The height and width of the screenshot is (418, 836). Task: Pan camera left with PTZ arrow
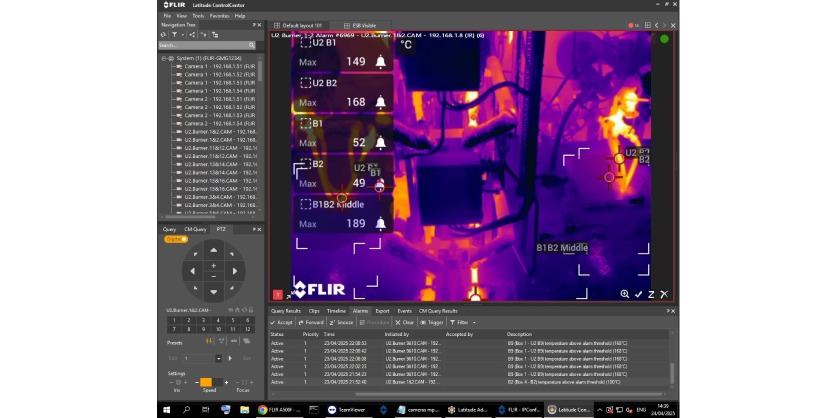tap(192, 271)
